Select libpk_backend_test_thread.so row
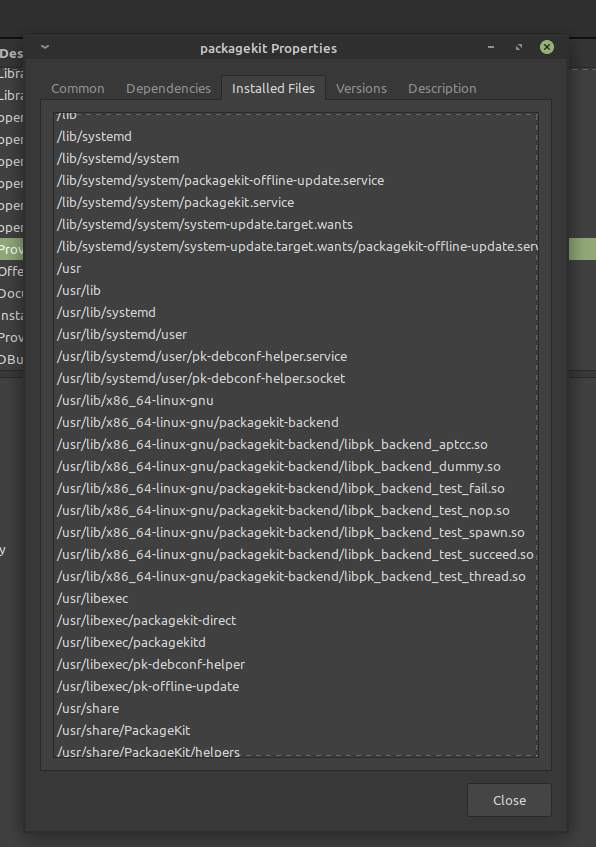Viewport: 596px width, 847px height. [296, 577]
